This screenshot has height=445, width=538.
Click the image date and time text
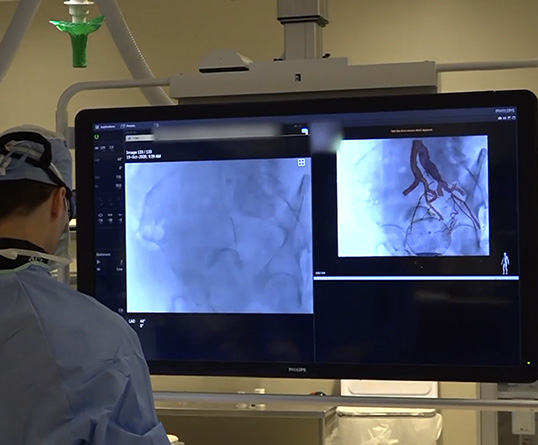[143, 156]
